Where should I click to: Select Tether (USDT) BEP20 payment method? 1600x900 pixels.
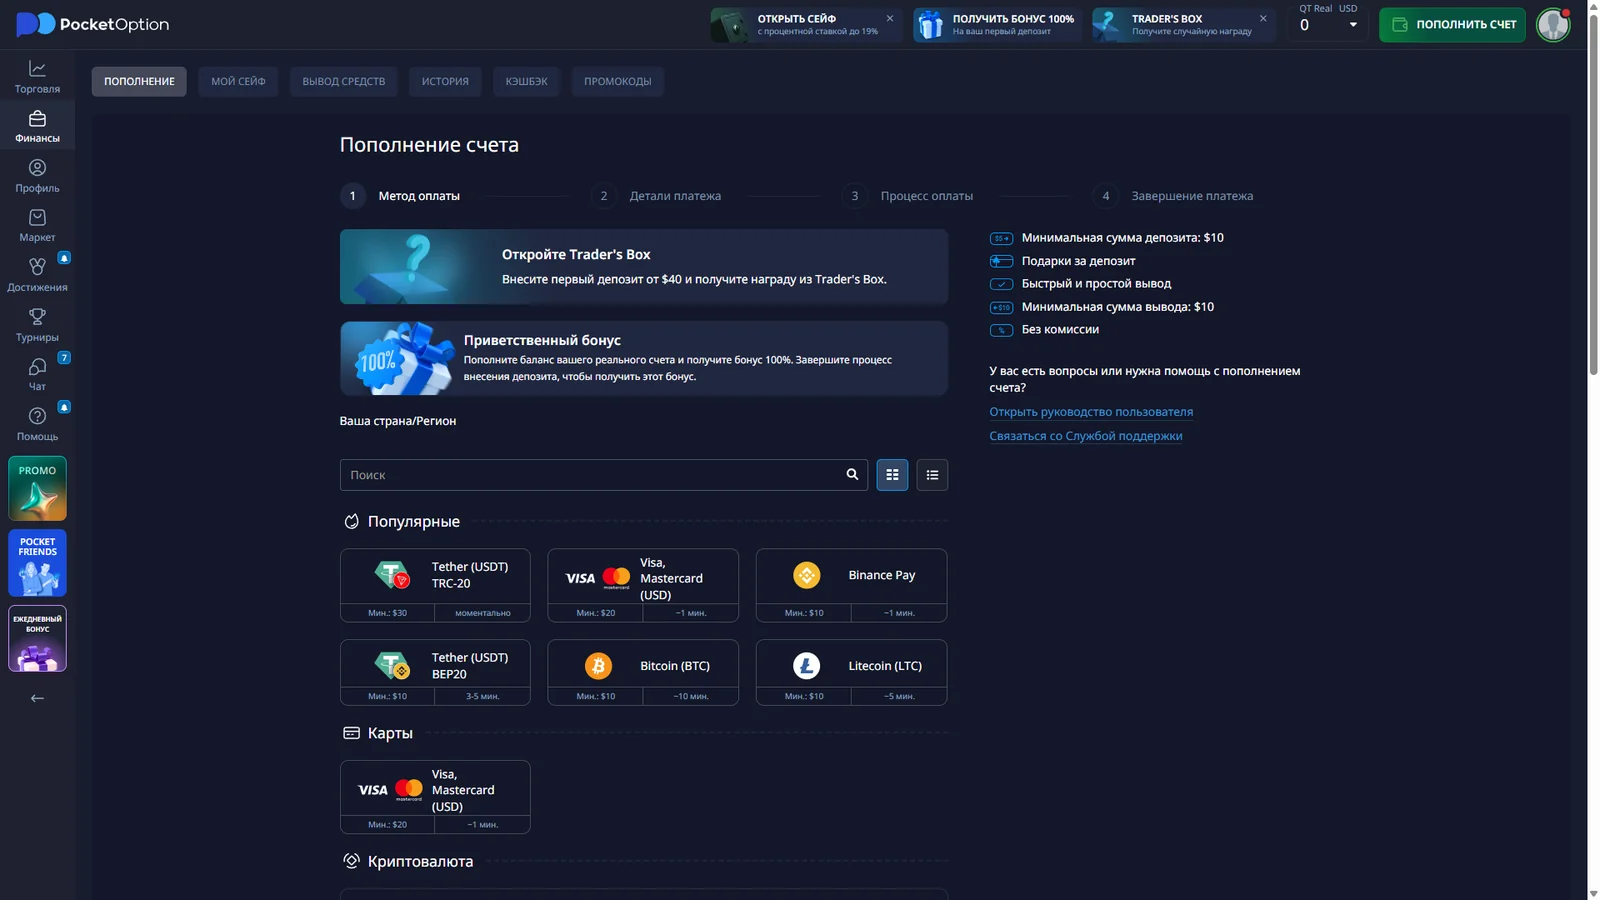coord(435,672)
